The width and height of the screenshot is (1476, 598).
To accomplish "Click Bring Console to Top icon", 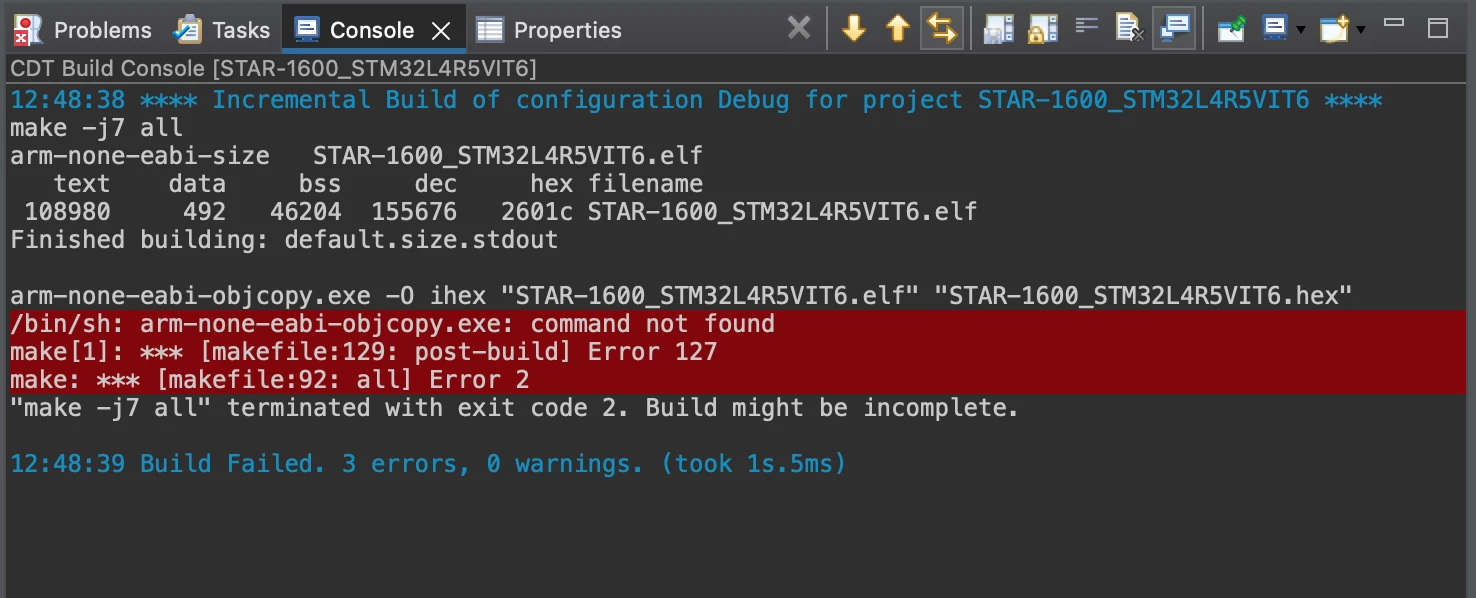I will tap(1175, 28).
